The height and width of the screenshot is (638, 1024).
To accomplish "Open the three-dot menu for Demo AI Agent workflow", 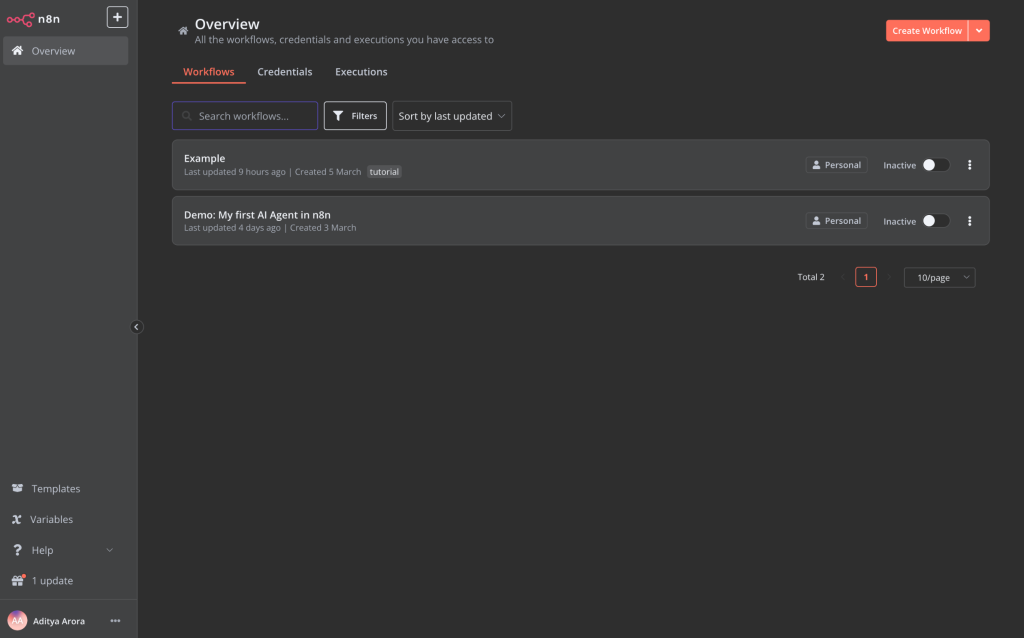I will click(969, 221).
